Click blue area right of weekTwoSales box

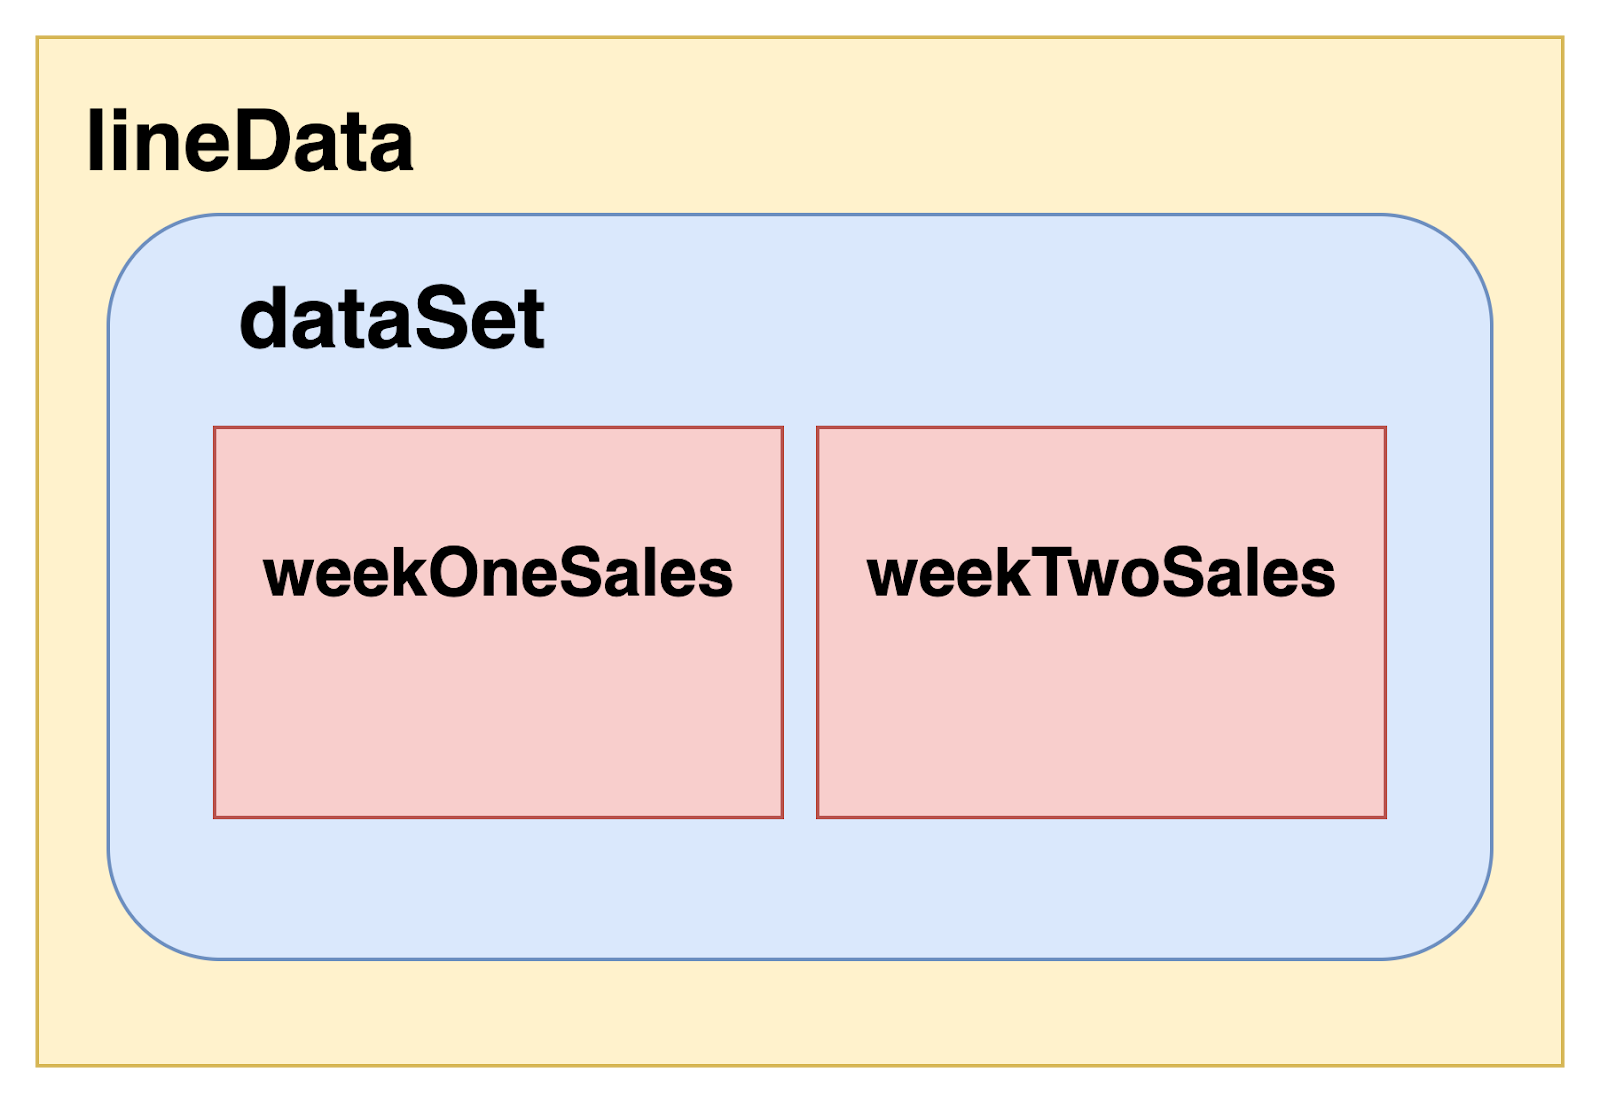click(x=1438, y=622)
